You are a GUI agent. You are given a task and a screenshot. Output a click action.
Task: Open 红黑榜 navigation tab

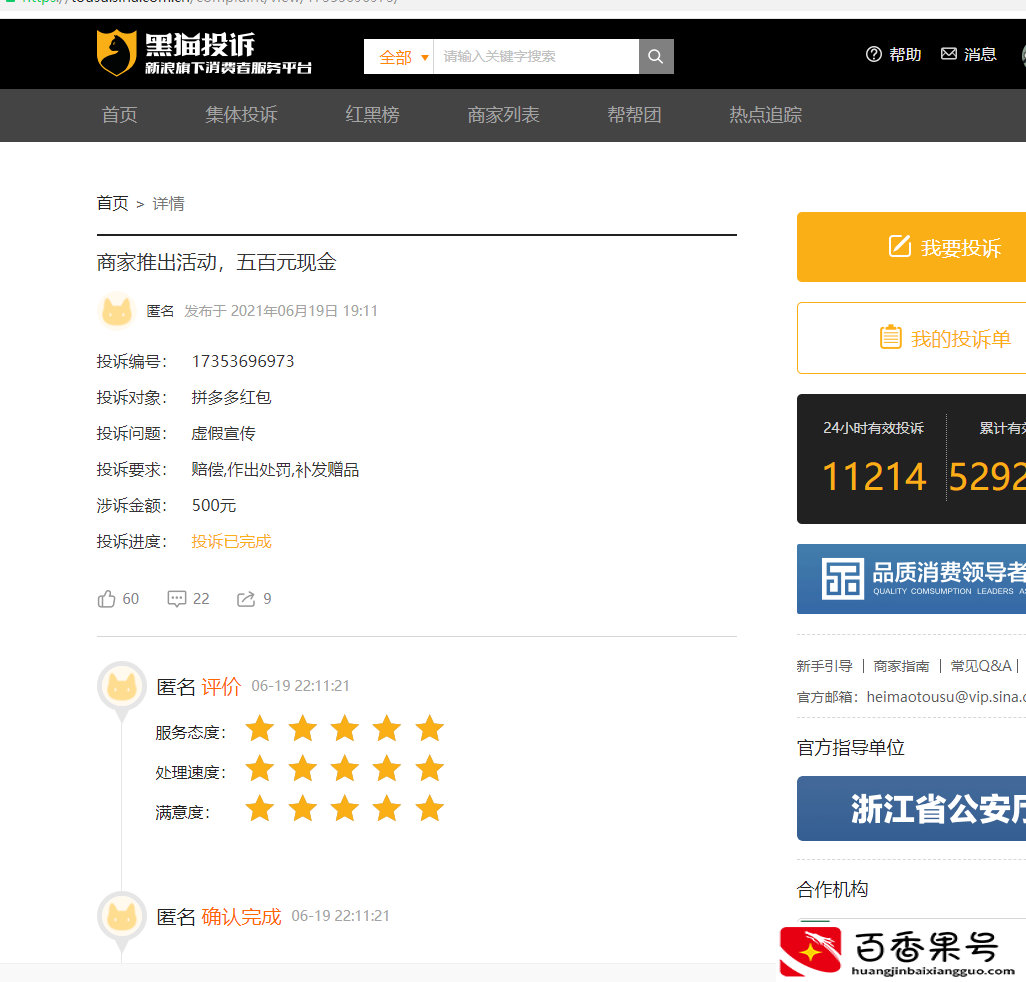pos(372,115)
